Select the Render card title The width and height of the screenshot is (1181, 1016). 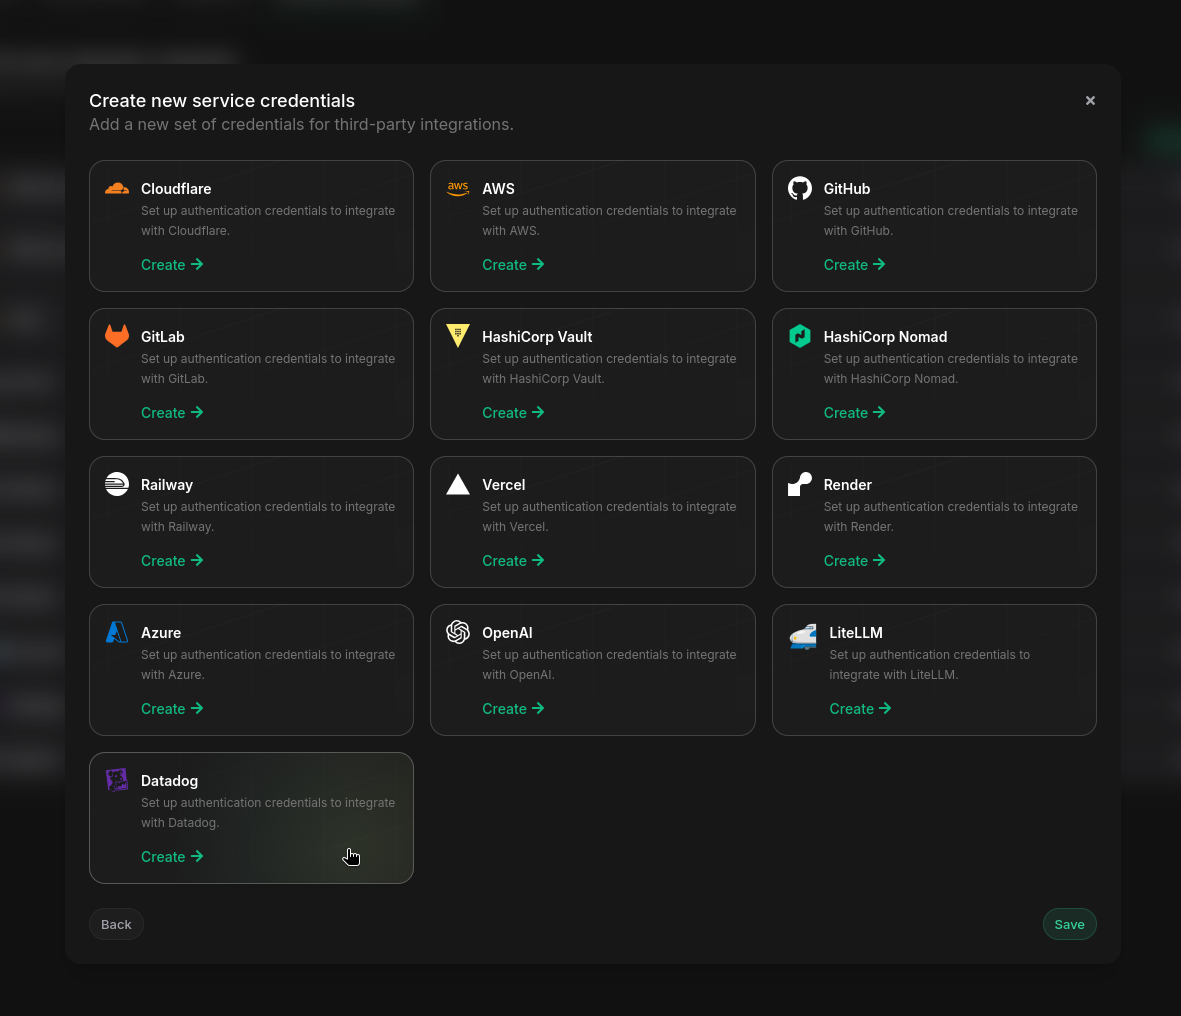tap(847, 485)
